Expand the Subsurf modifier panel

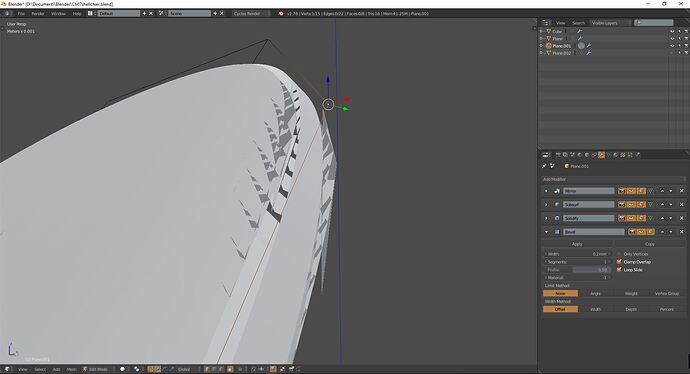(x=547, y=205)
